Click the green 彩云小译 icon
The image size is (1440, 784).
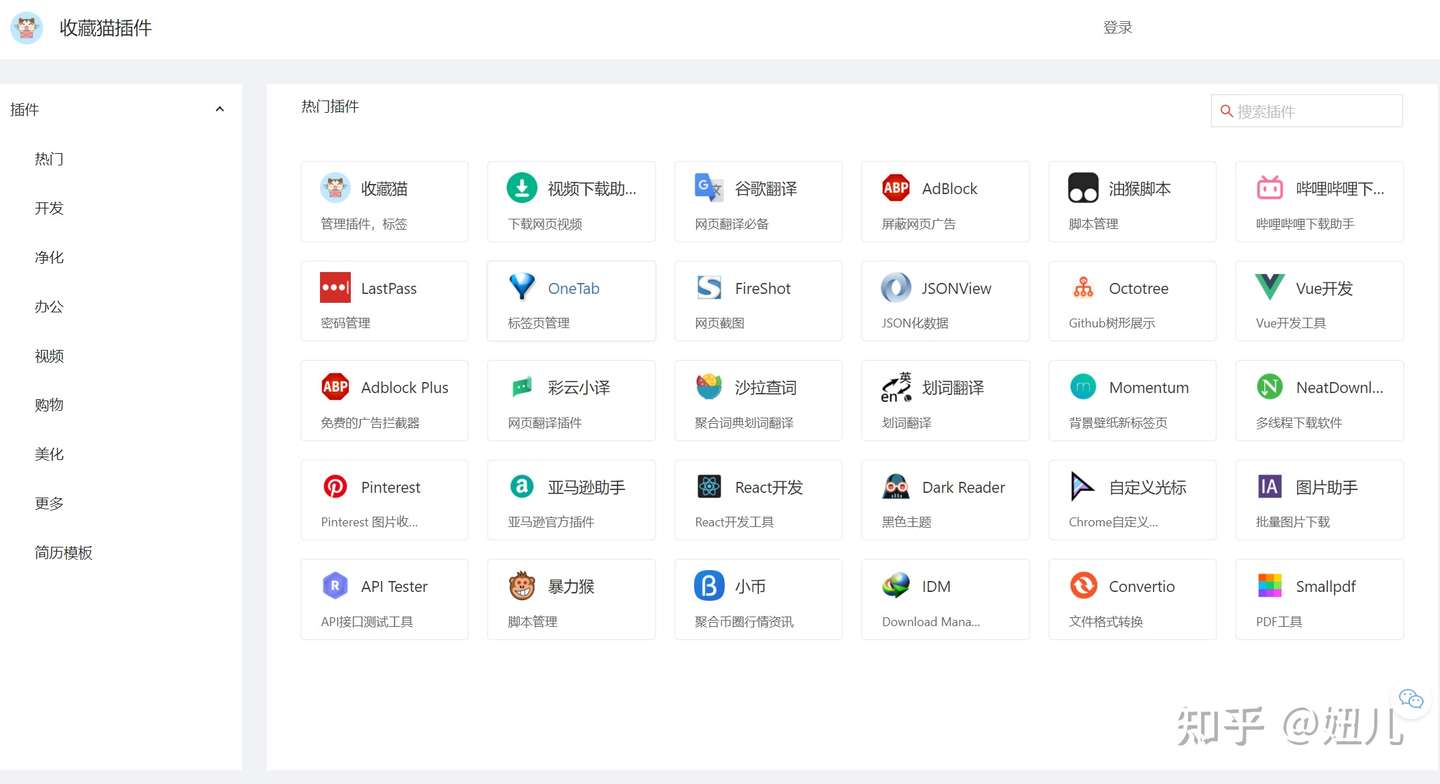pos(522,386)
